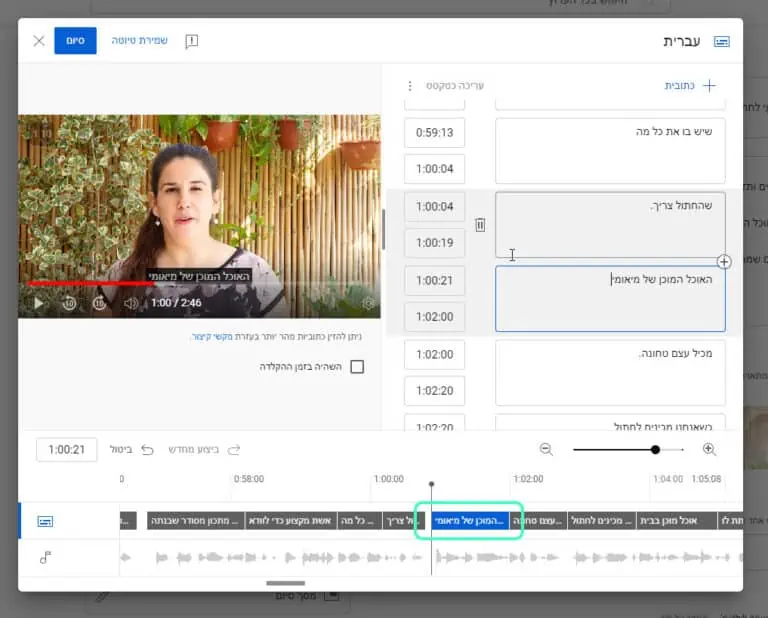Select timeline segment אוכל מוכן בבית

(x=676, y=521)
